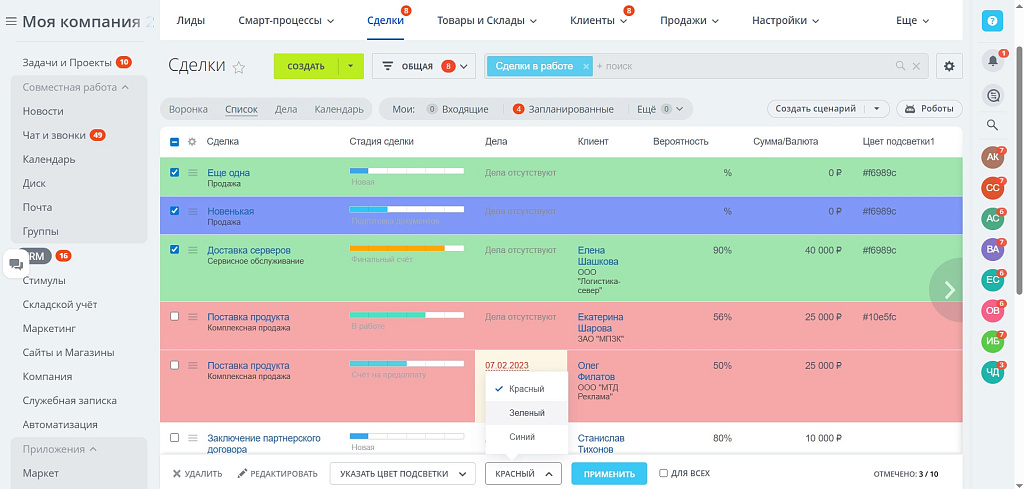
Task: Click the grid column settings gear icon
Action: (x=192, y=142)
